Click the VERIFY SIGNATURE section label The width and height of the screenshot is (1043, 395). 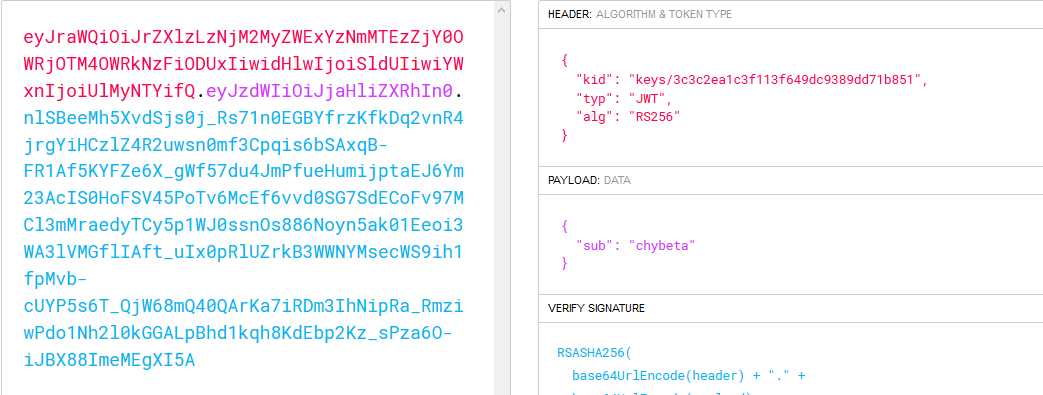(596, 308)
